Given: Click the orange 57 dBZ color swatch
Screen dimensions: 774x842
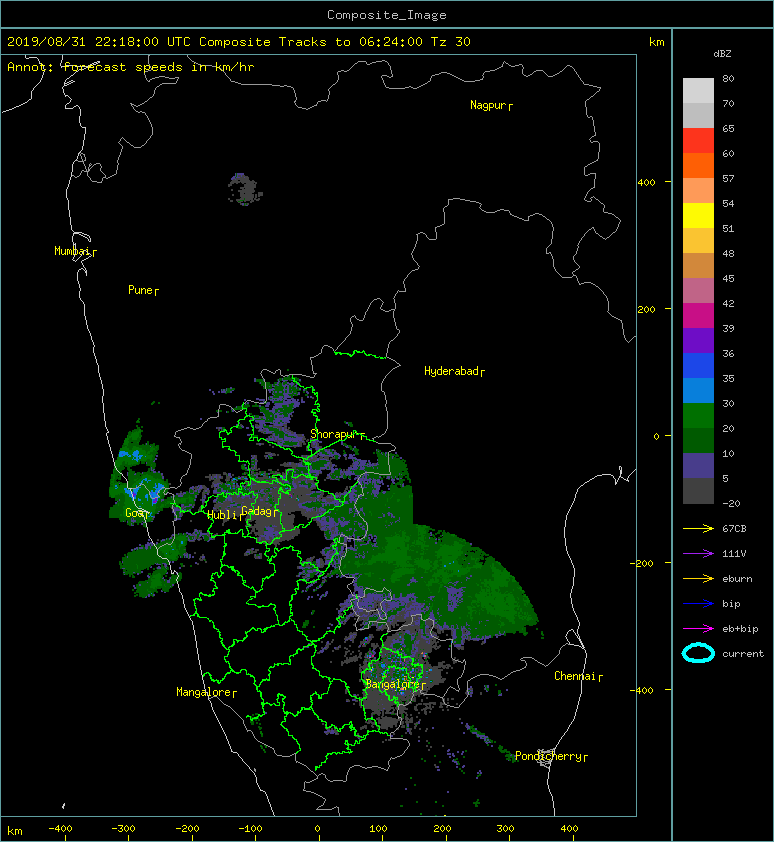Looking at the screenshot, I should coord(698,166).
